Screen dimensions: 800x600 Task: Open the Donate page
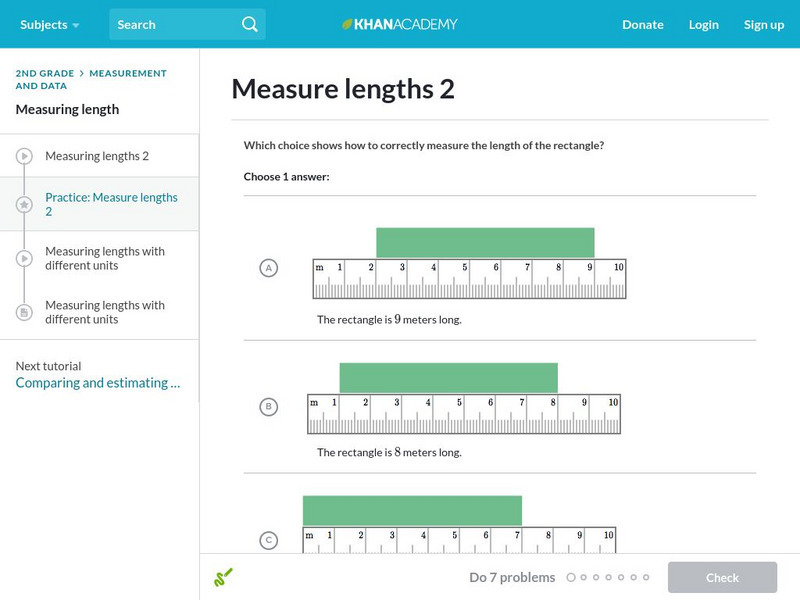tap(642, 24)
